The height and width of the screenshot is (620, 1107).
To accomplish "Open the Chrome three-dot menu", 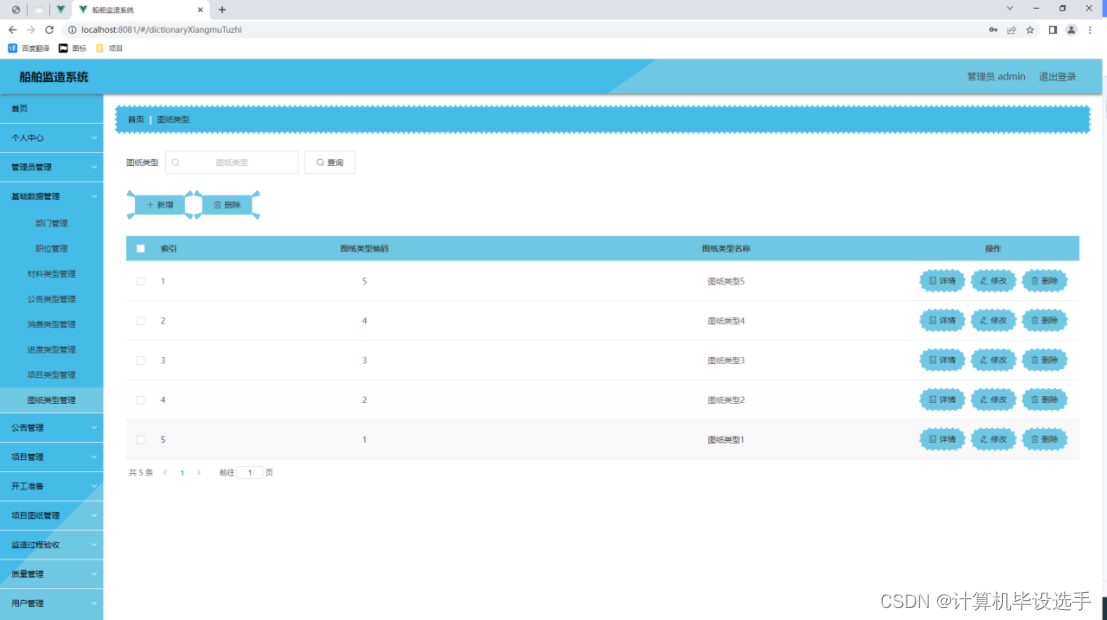I will (1090, 30).
